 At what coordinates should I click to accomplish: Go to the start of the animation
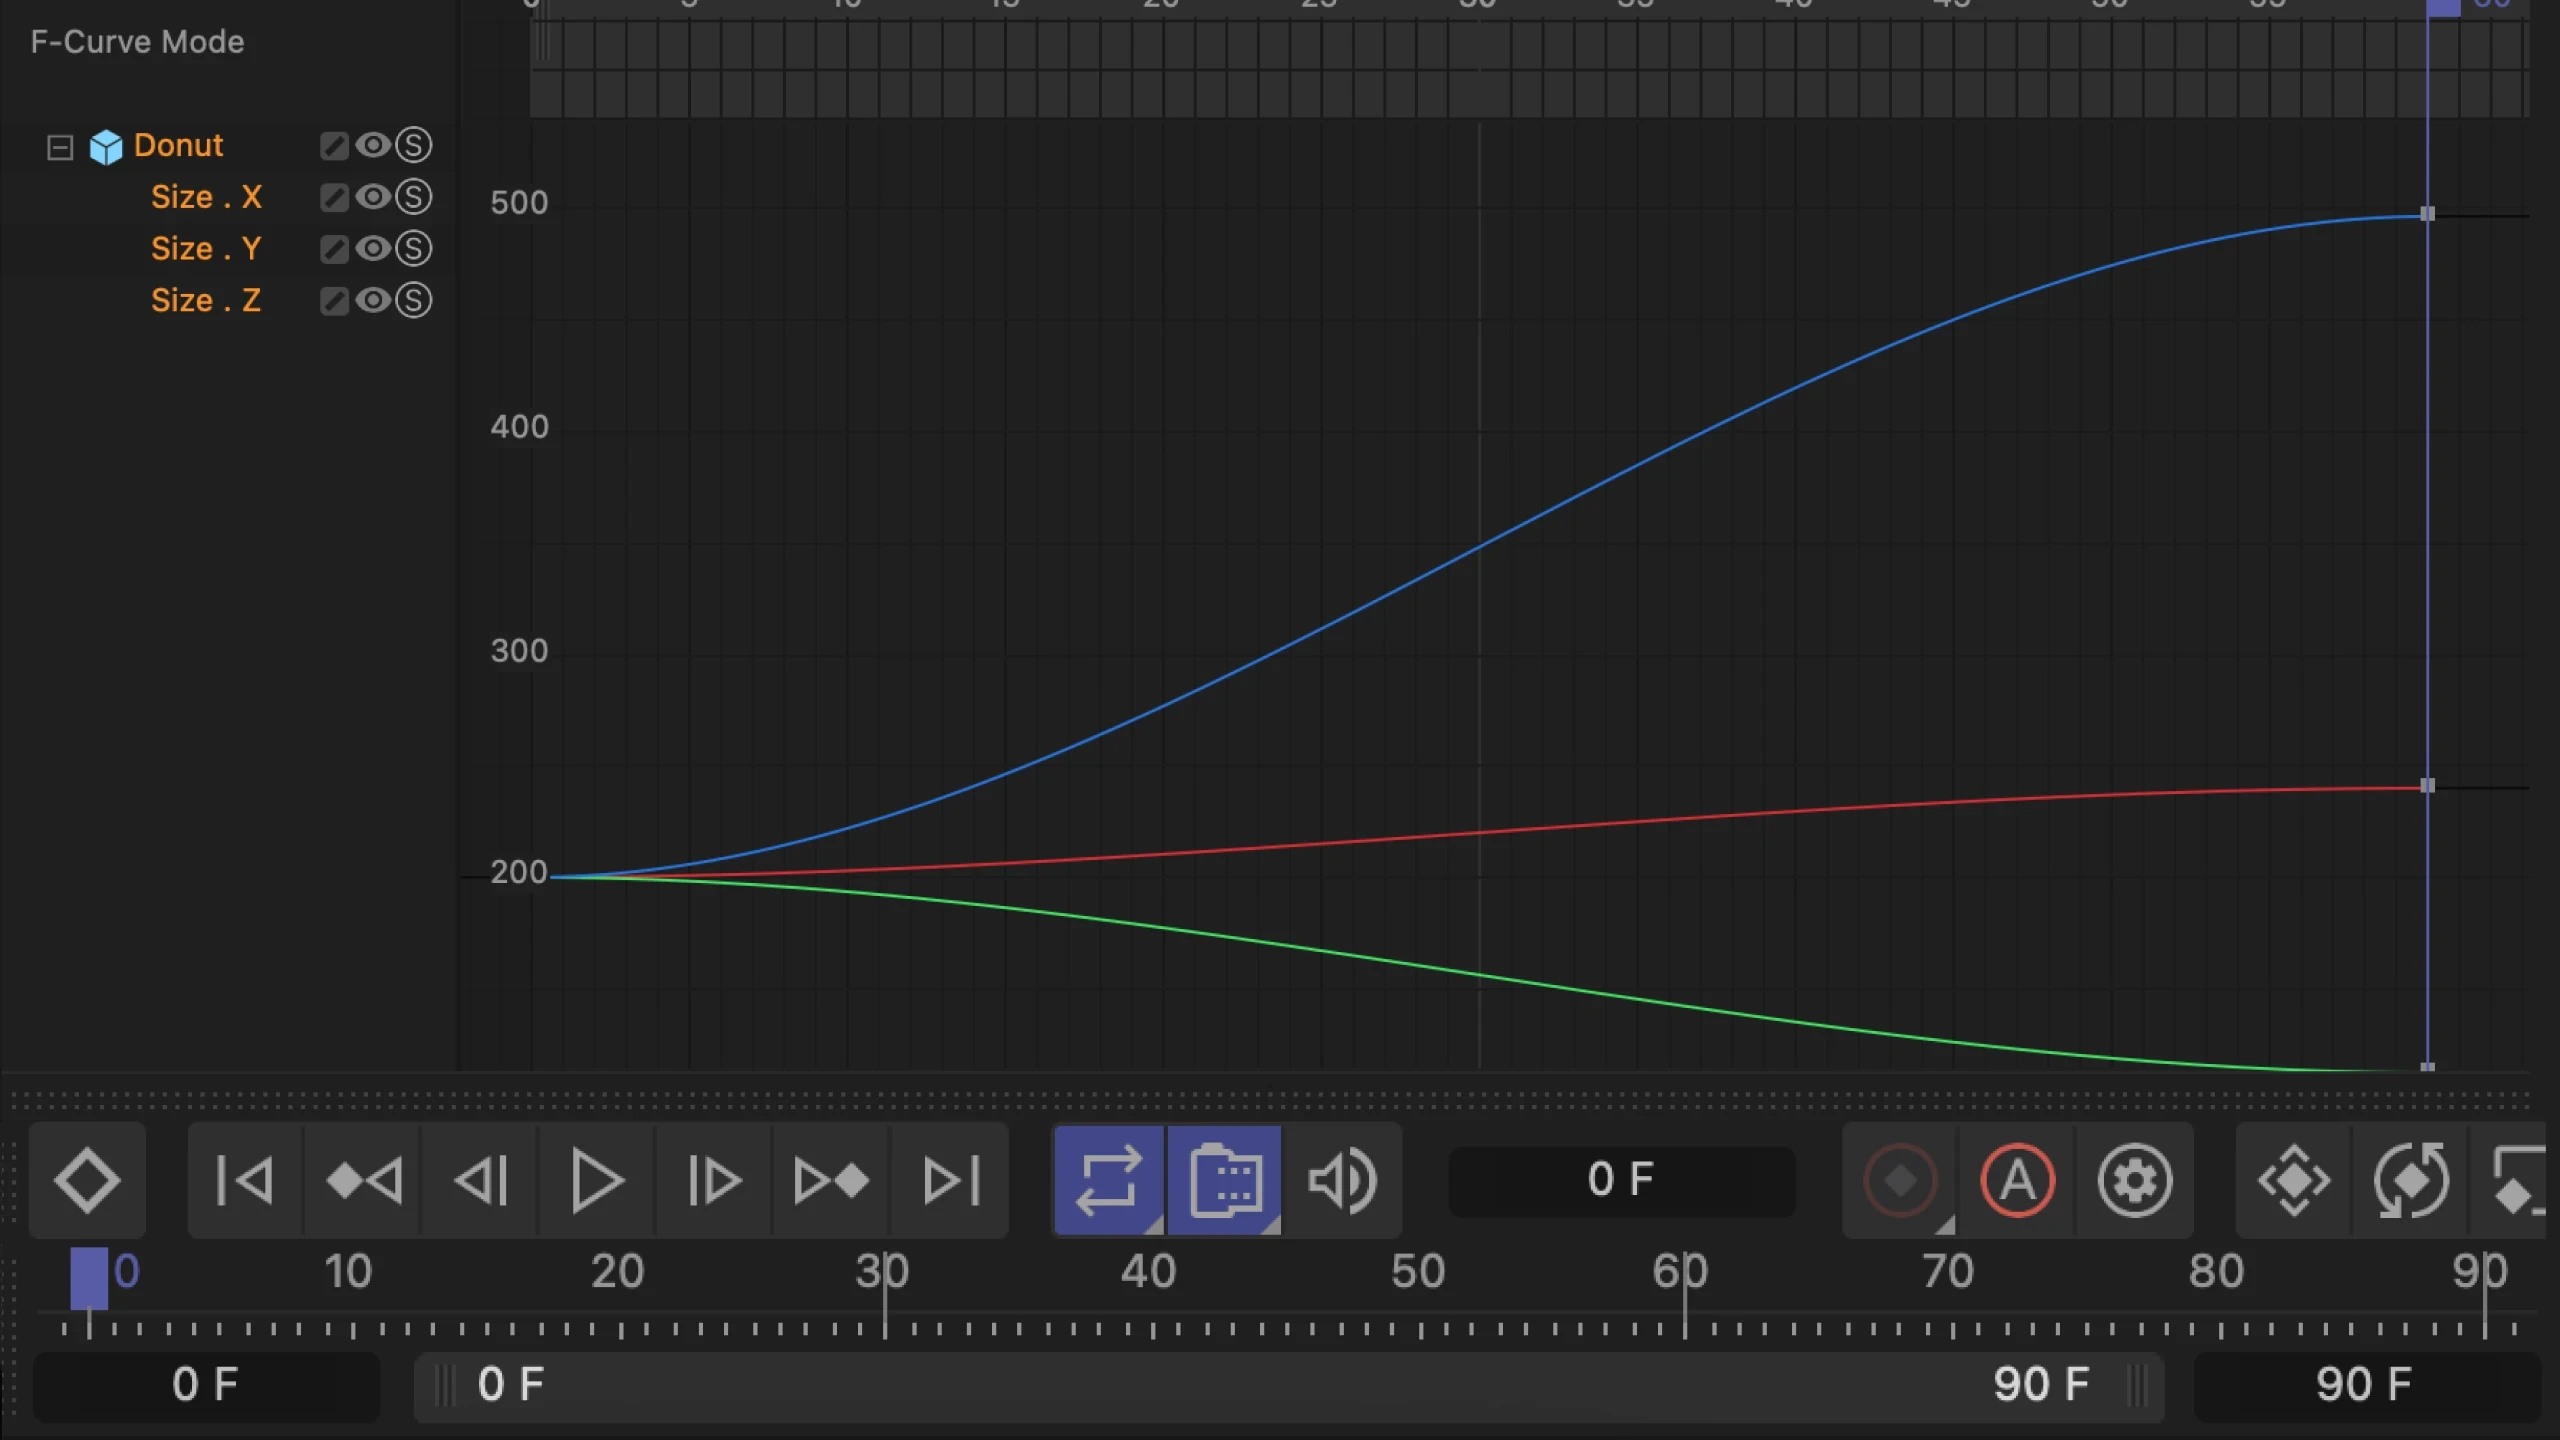pyautogui.click(x=244, y=1181)
